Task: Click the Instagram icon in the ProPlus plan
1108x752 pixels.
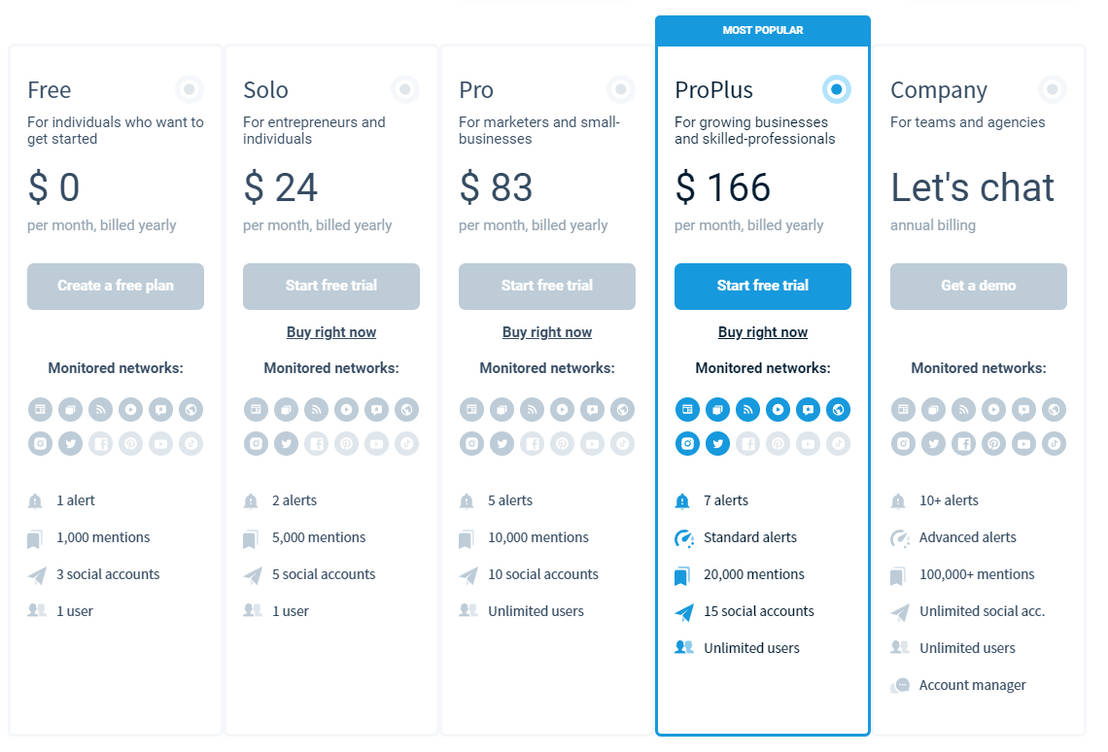Action: [x=687, y=443]
